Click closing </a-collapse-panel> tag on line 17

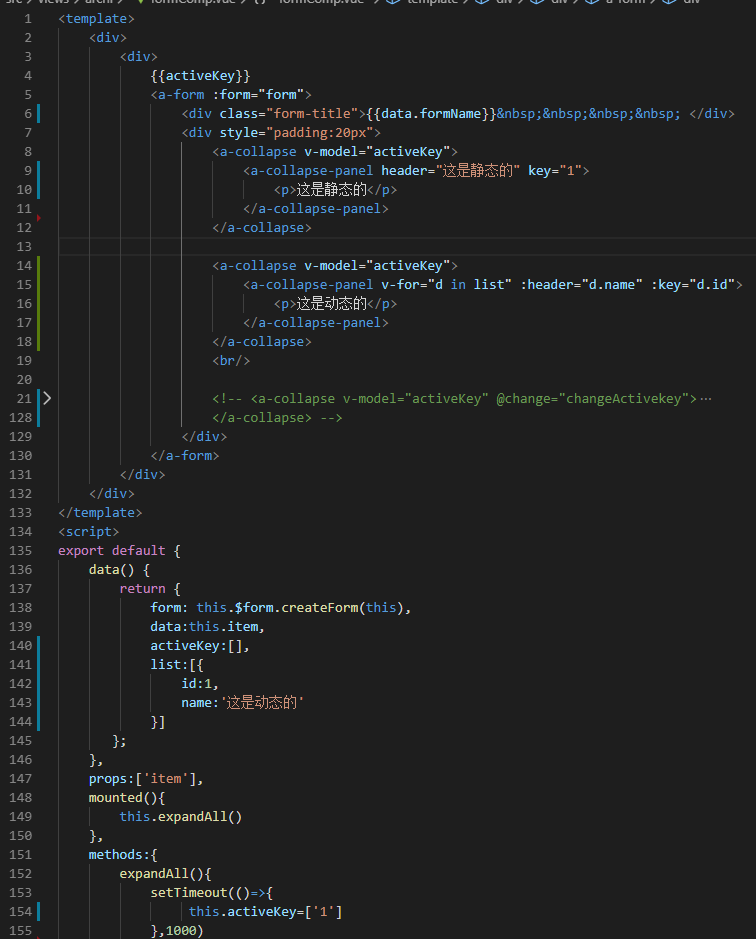(x=316, y=323)
